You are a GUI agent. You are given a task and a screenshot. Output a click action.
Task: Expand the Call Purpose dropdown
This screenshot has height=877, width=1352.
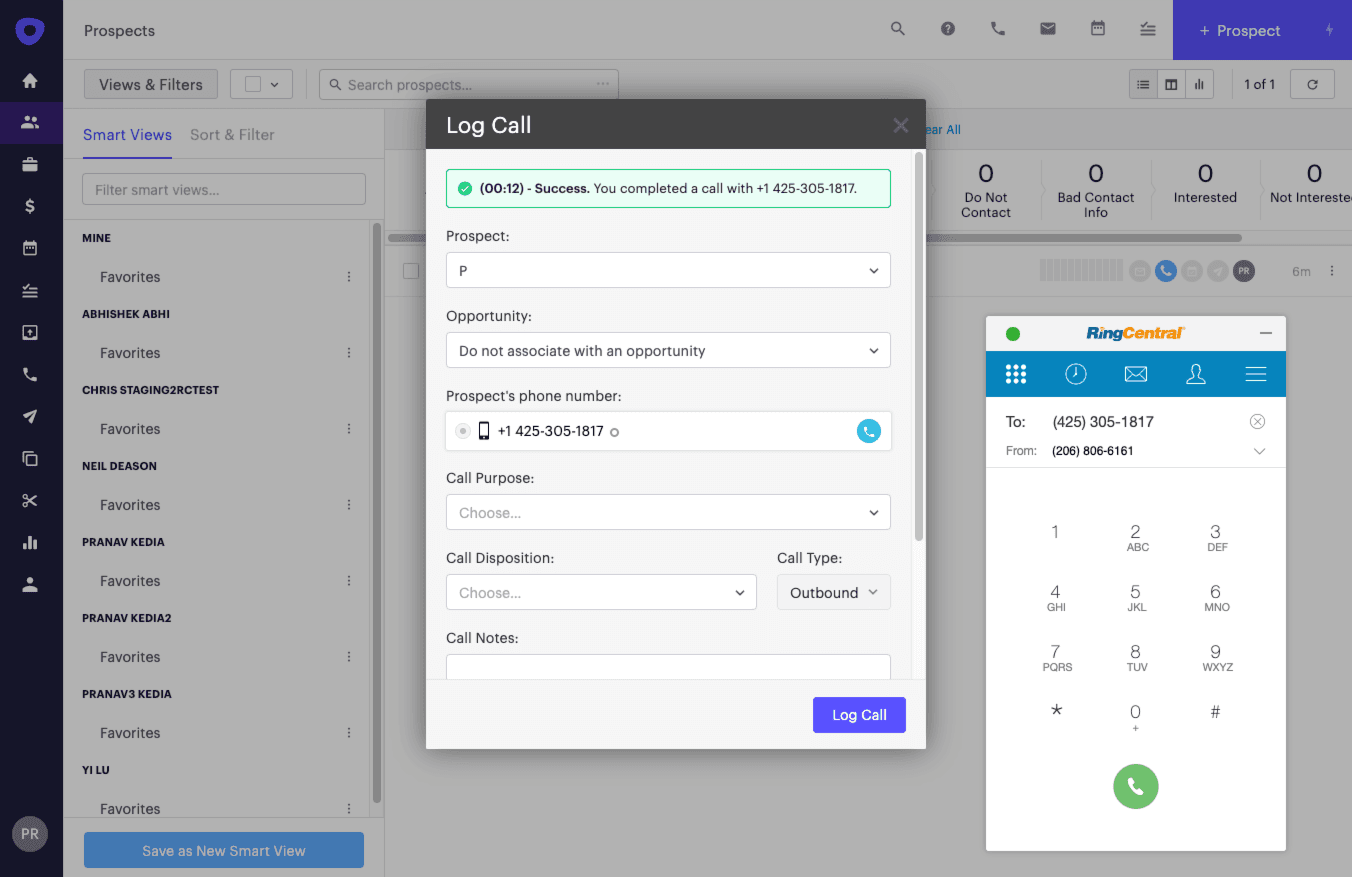coord(668,512)
